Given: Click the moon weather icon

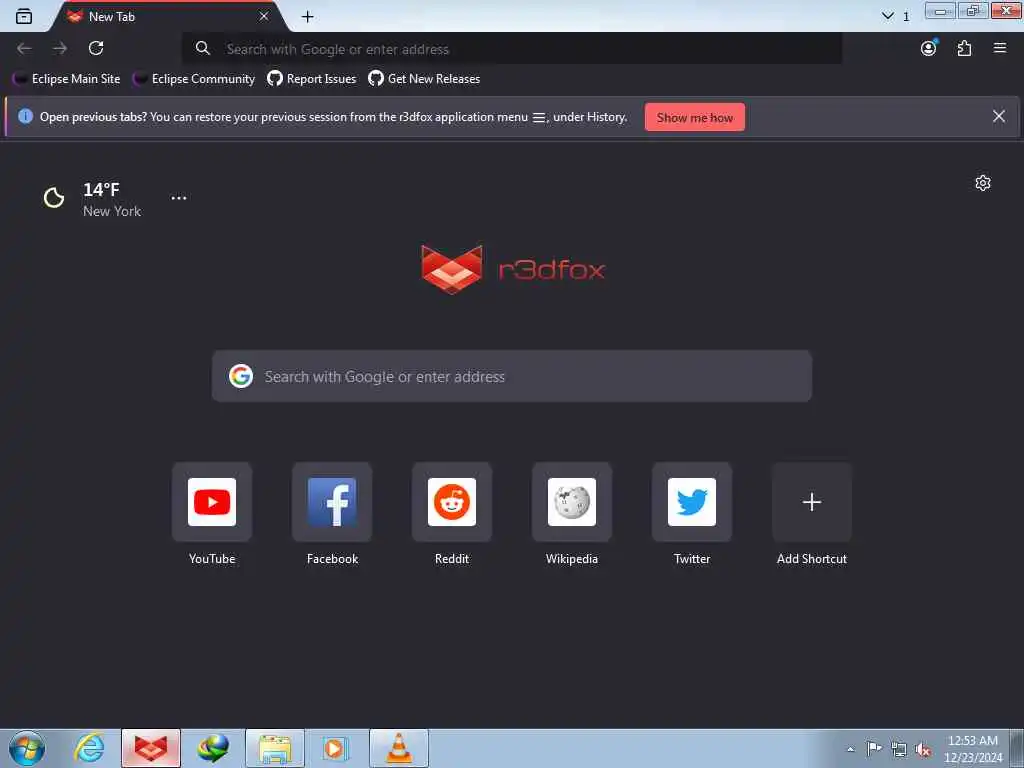Looking at the screenshot, I should pos(54,198).
